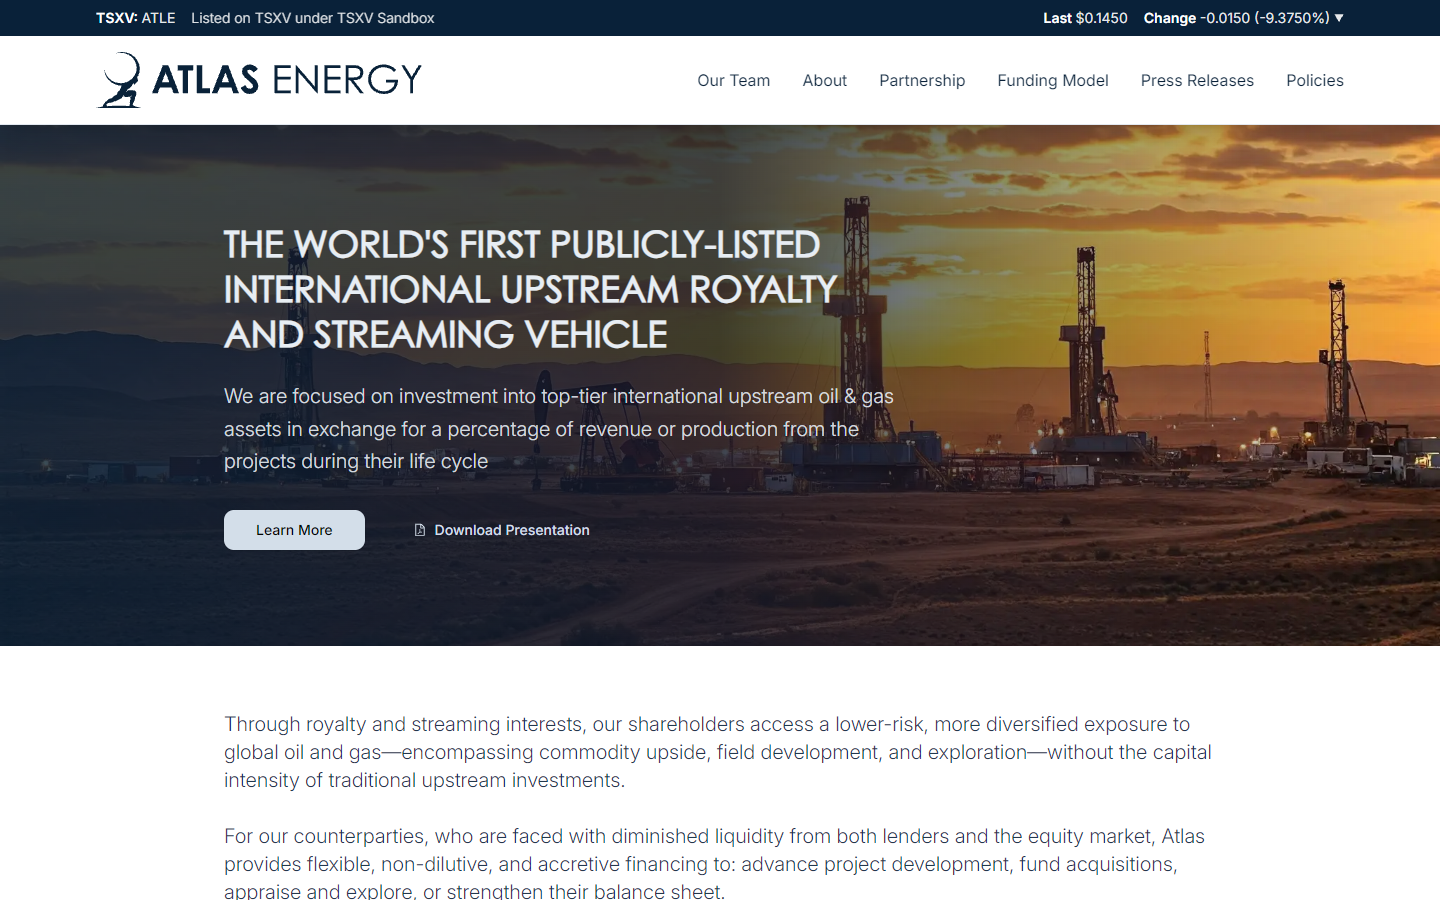
Task: Open the Our Team page
Action: pyautogui.click(x=733, y=80)
